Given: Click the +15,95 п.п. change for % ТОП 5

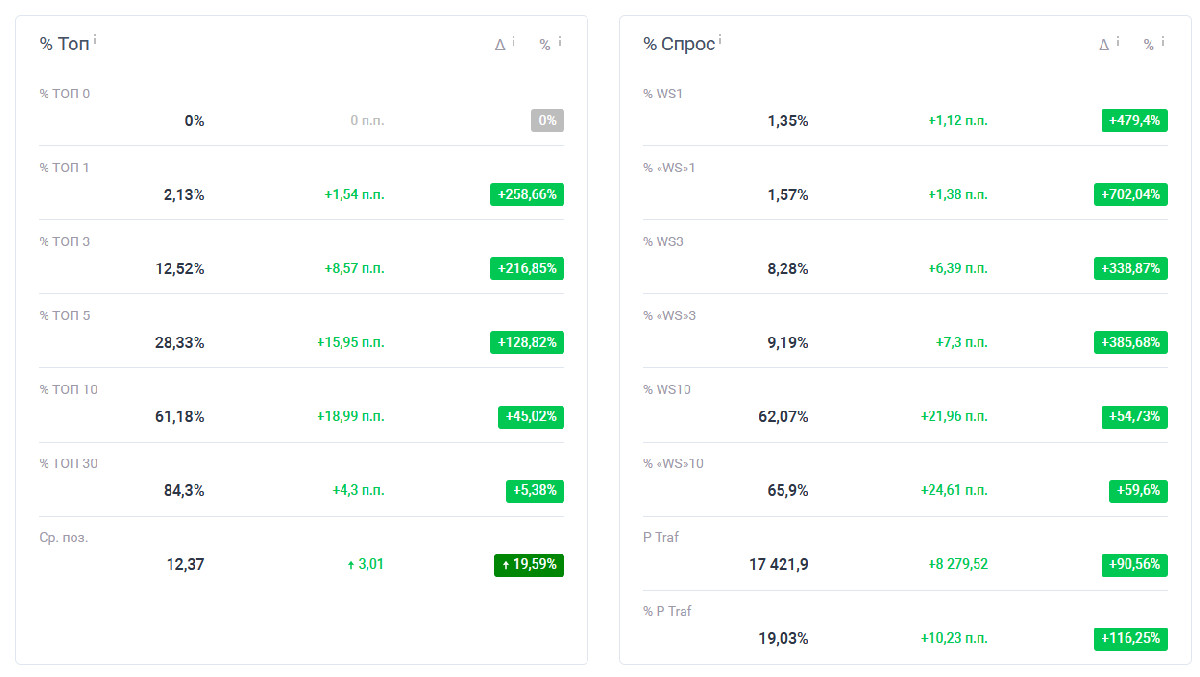Looking at the screenshot, I should 350,343.
